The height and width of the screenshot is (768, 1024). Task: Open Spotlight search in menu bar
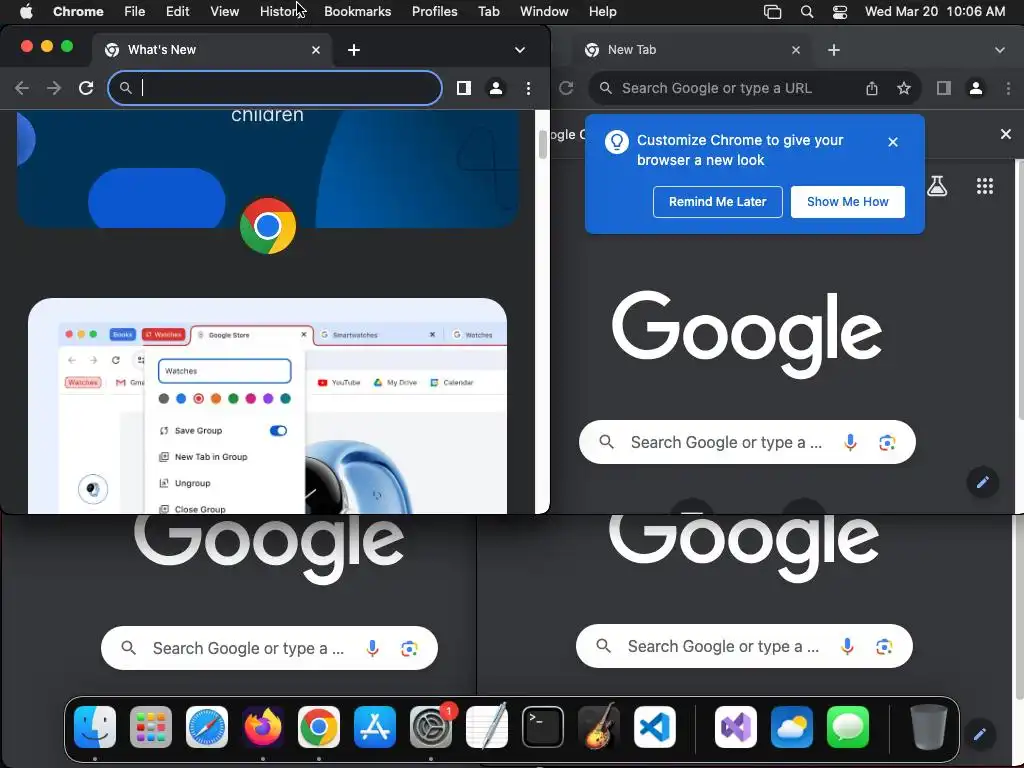[x=807, y=12]
